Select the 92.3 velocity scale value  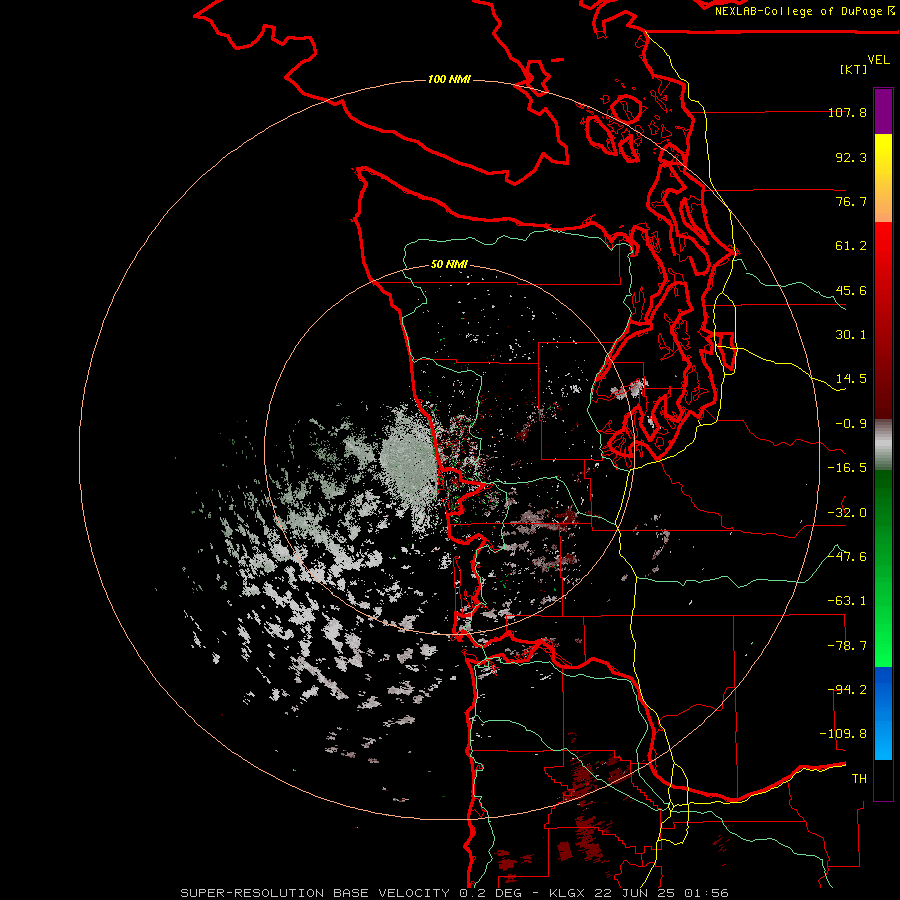[851, 157]
